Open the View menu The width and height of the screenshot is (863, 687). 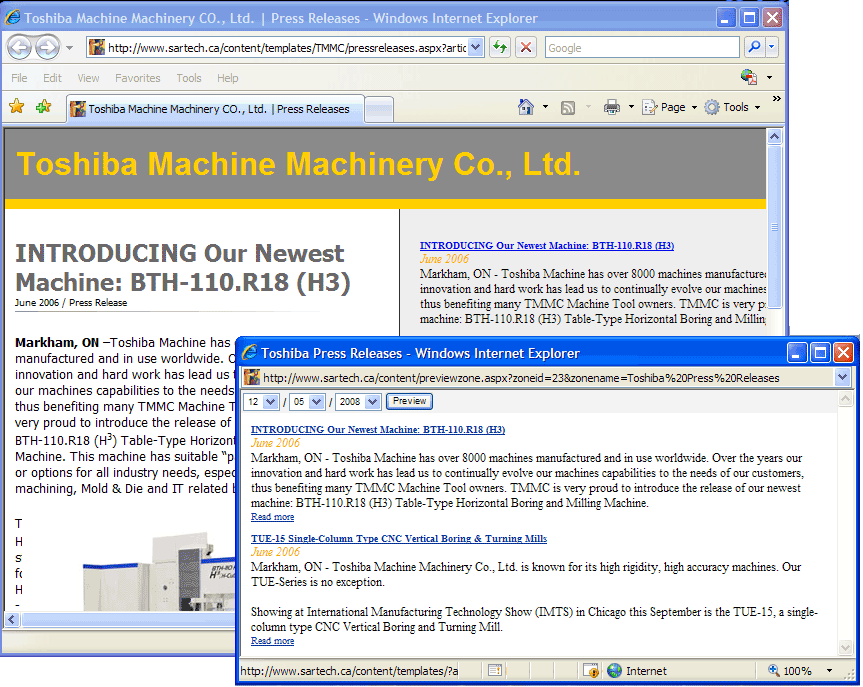[88, 78]
